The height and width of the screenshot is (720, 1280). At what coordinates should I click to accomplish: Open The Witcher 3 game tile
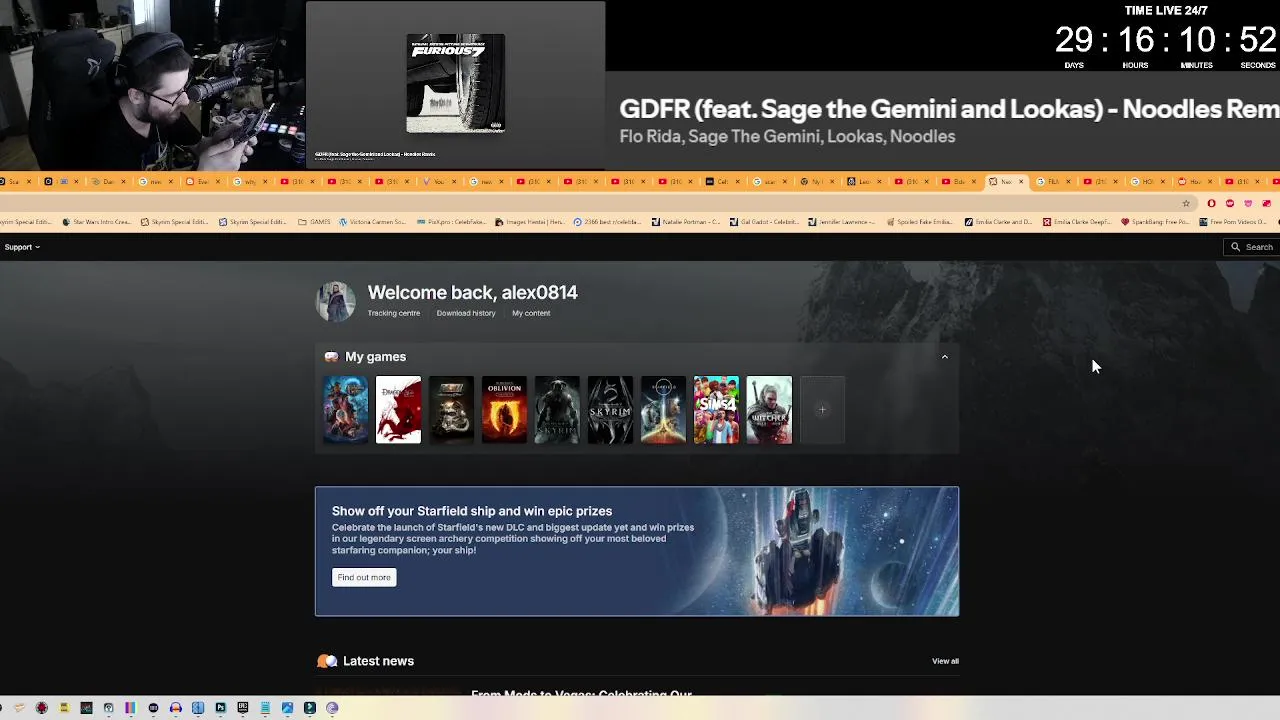[x=769, y=410]
